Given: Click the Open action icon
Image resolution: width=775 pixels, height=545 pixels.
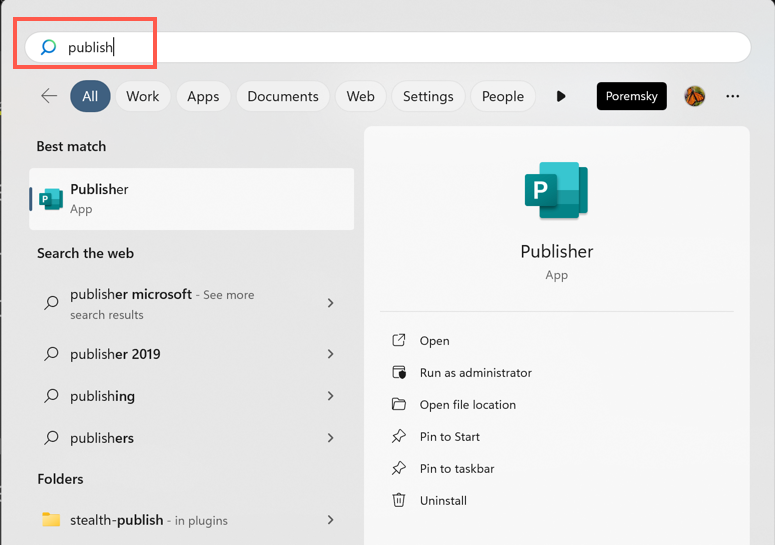Looking at the screenshot, I should click(399, 340).
